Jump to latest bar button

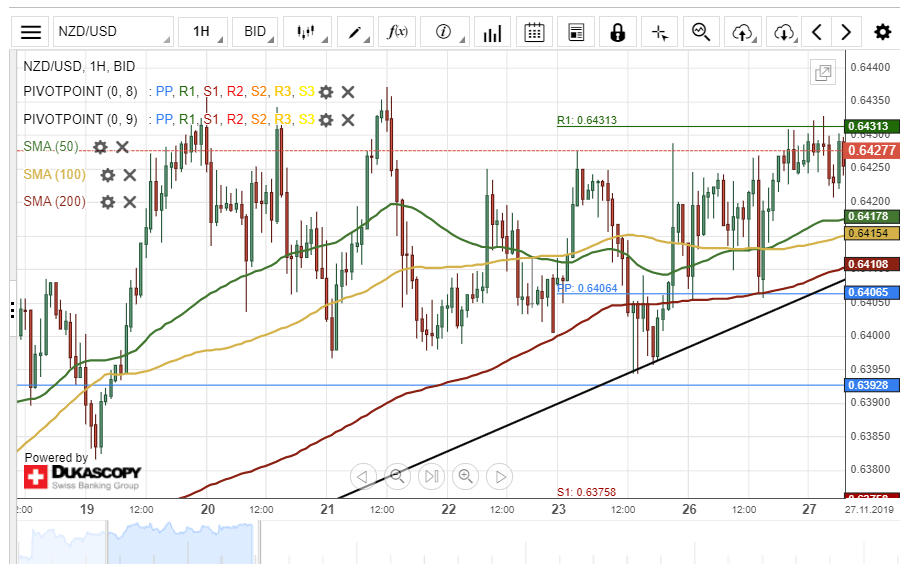(x=431, y=476)
